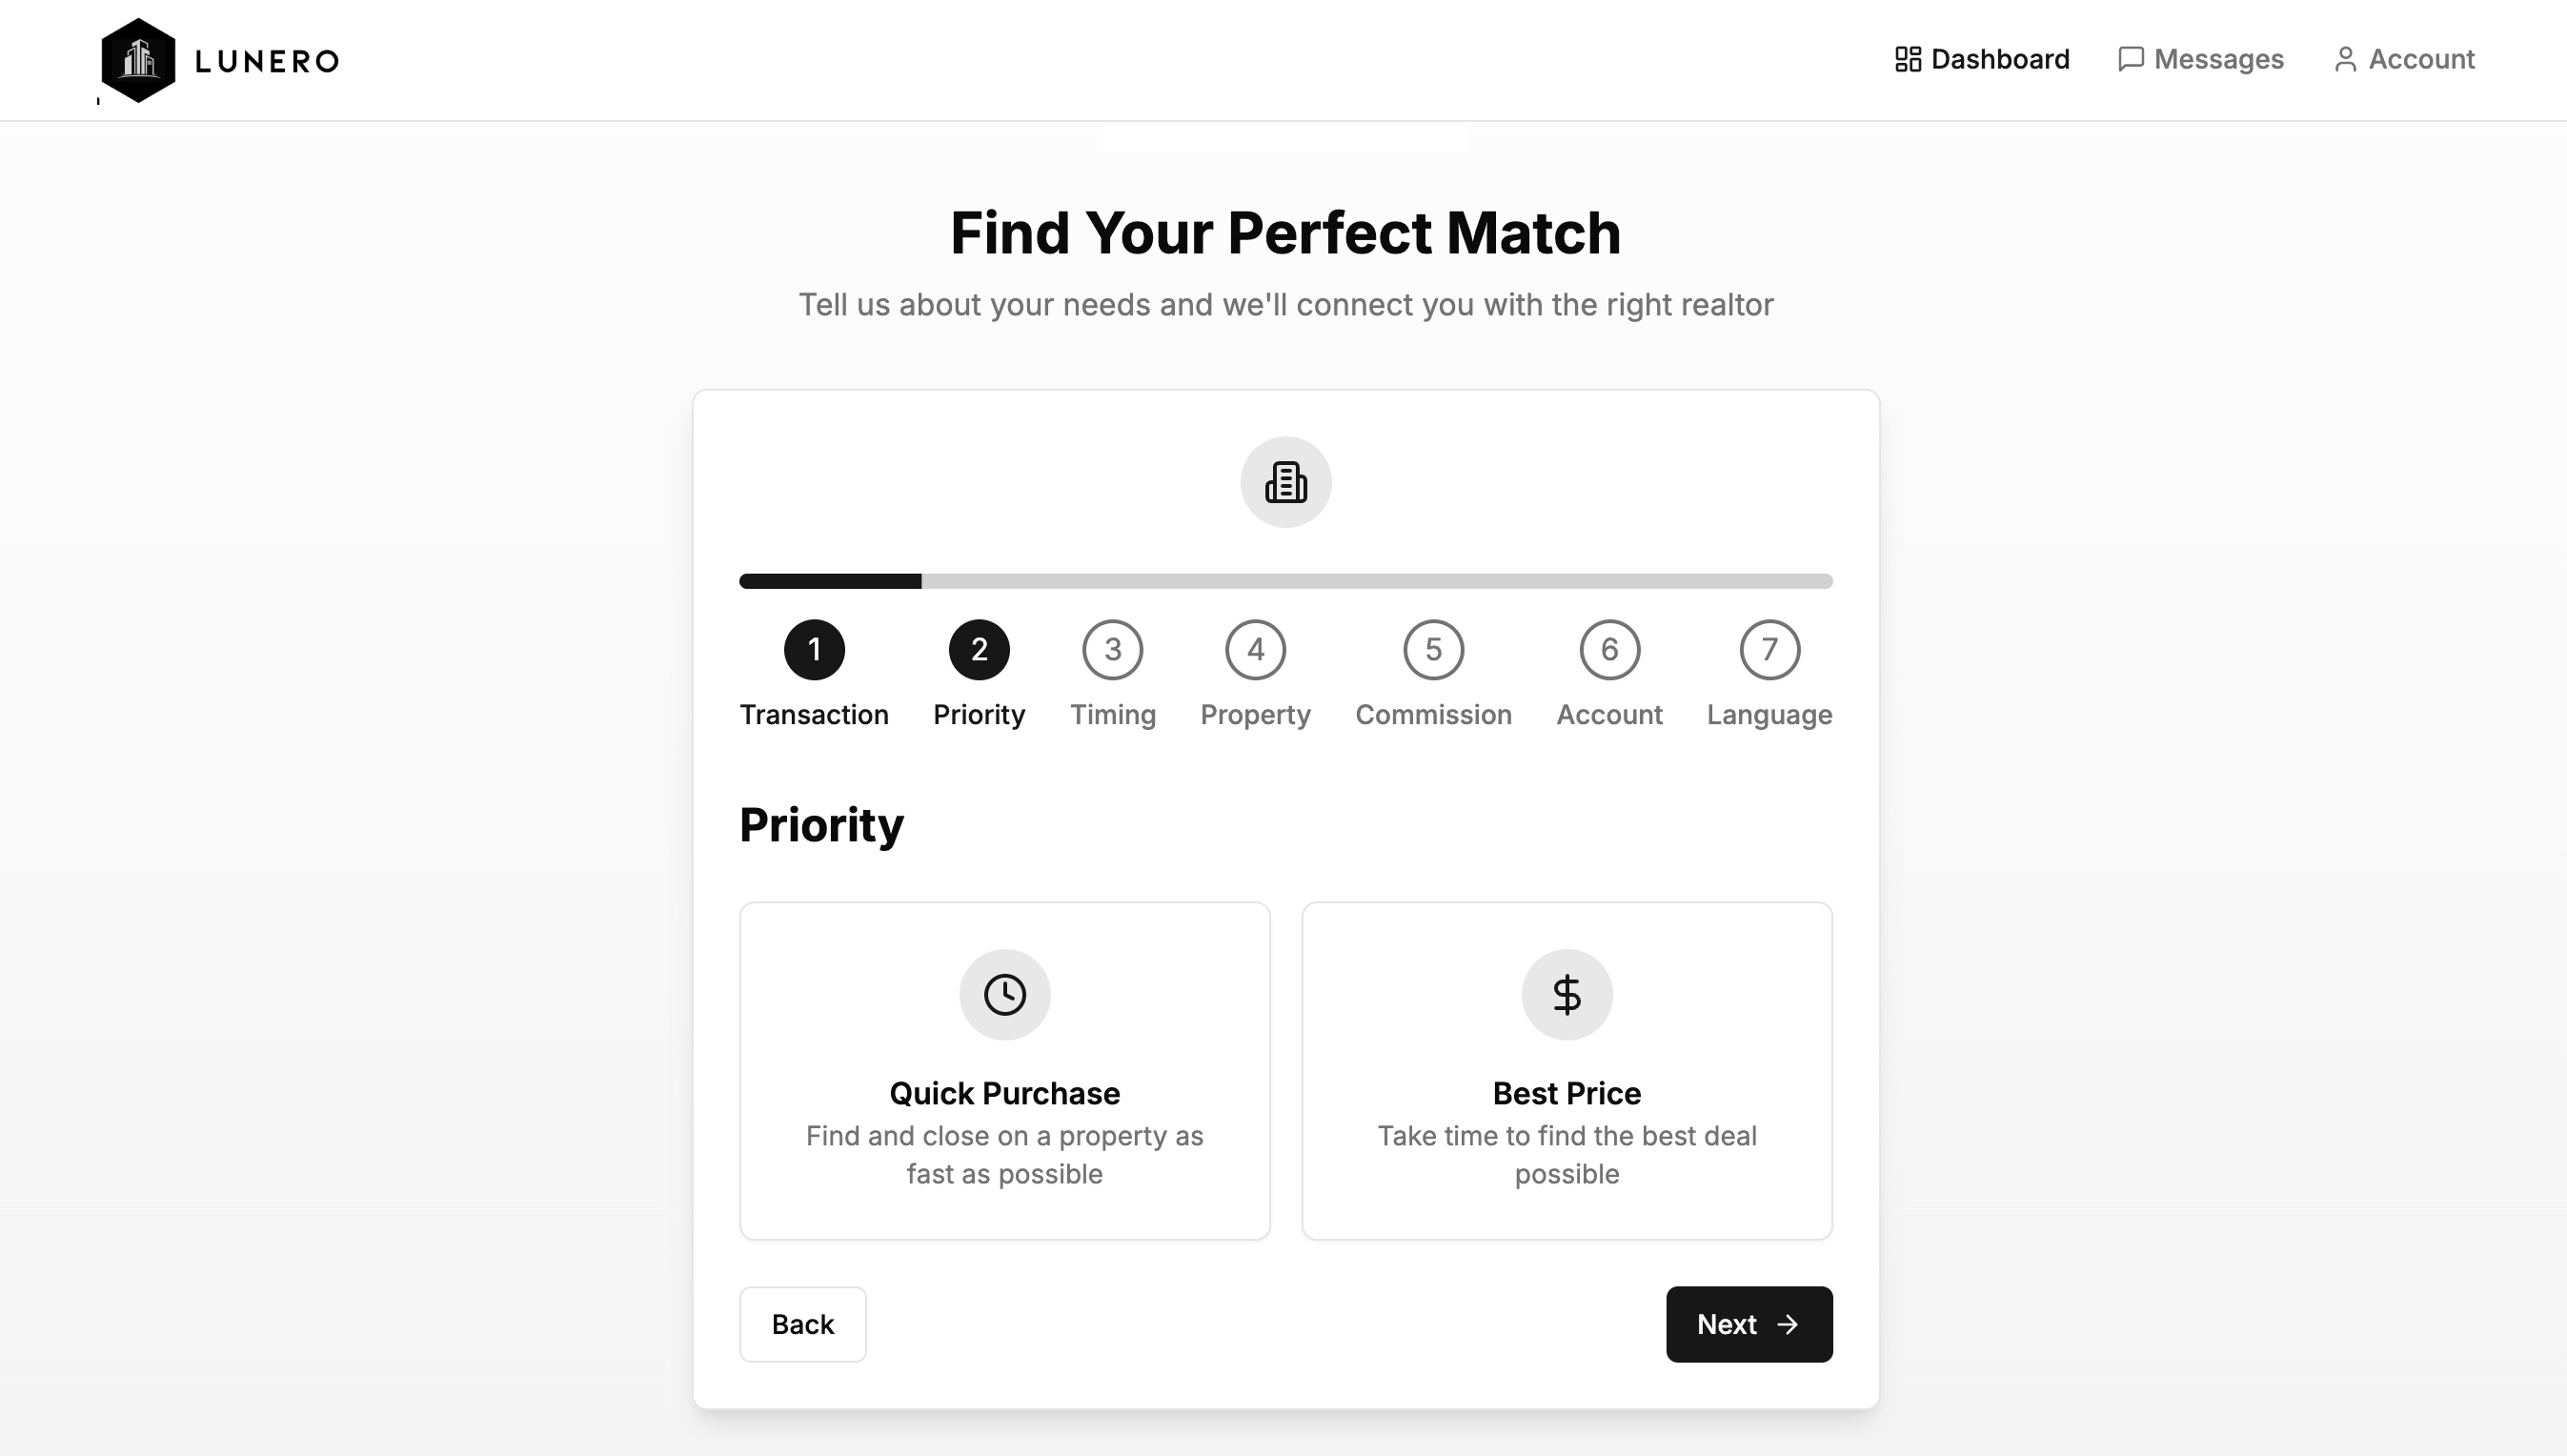Click the Back button

(x=802, y=1324)
